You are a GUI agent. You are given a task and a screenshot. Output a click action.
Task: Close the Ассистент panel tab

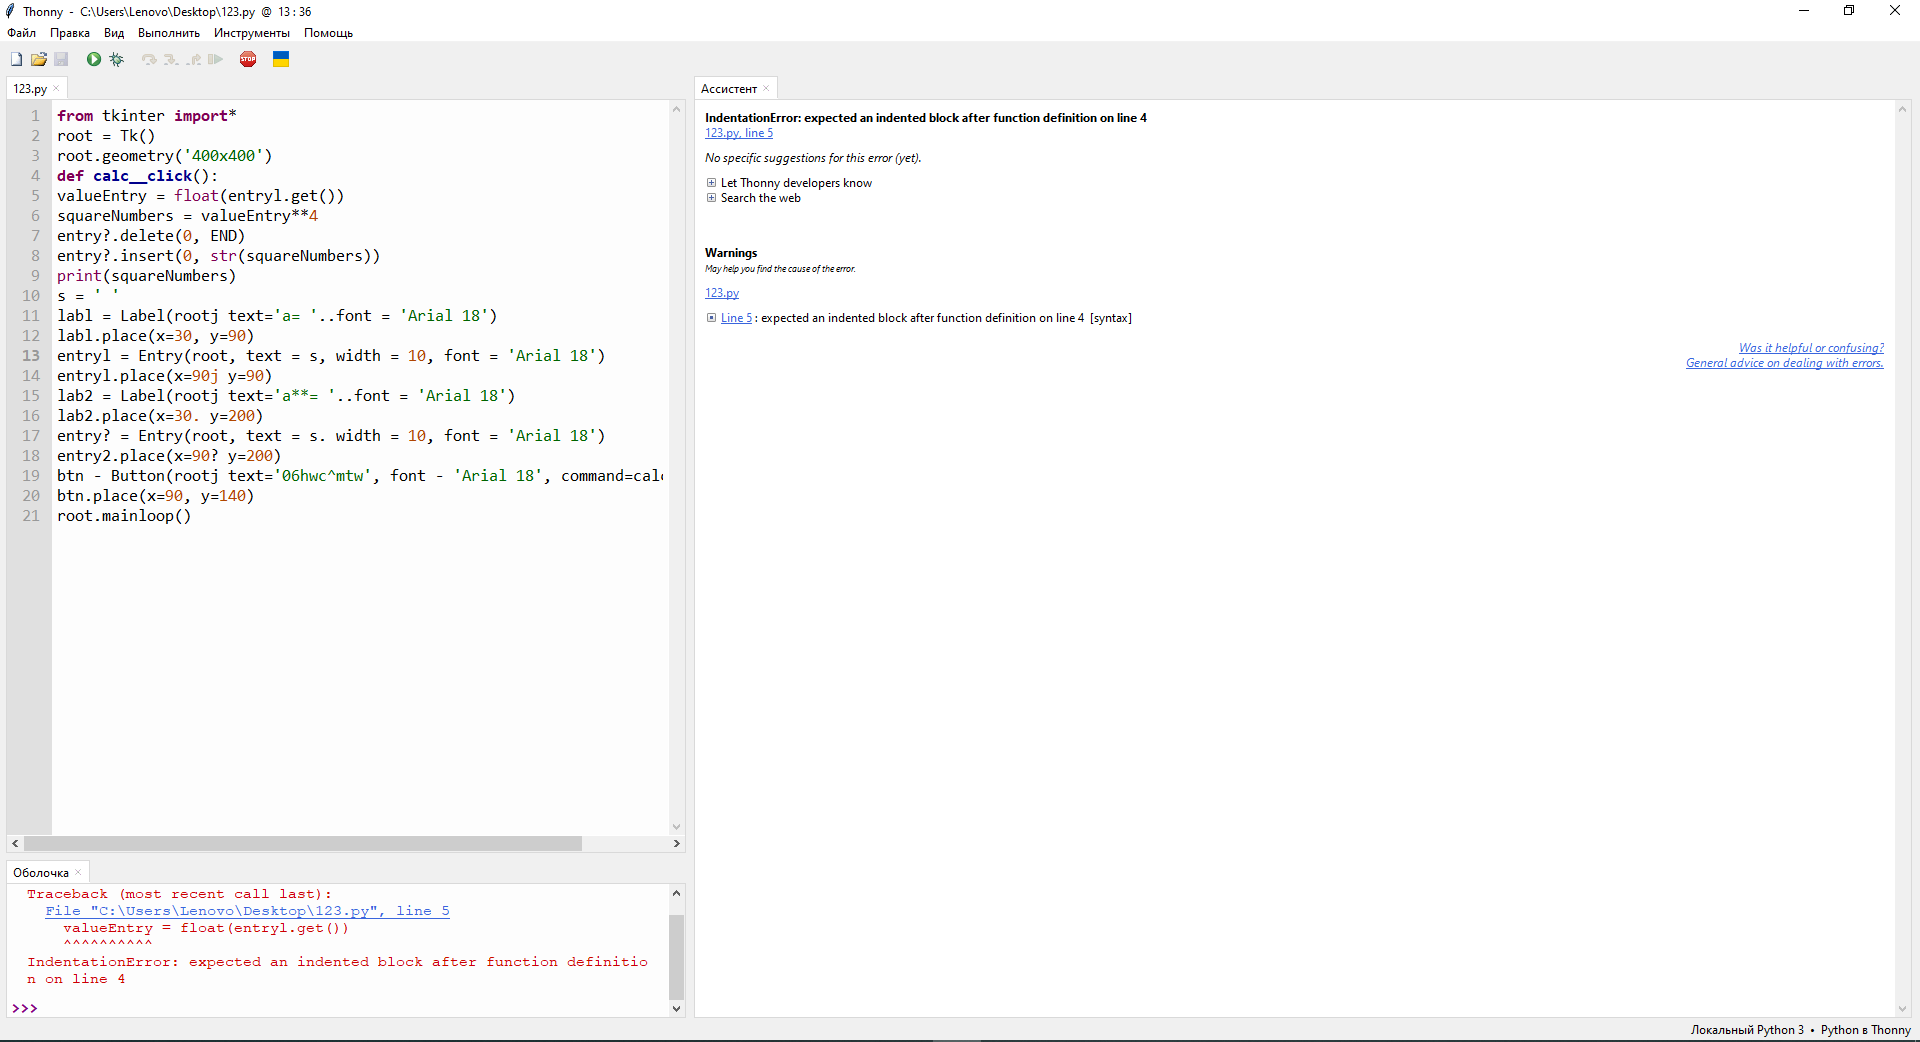pyautogui.click(x=766, y=89)
